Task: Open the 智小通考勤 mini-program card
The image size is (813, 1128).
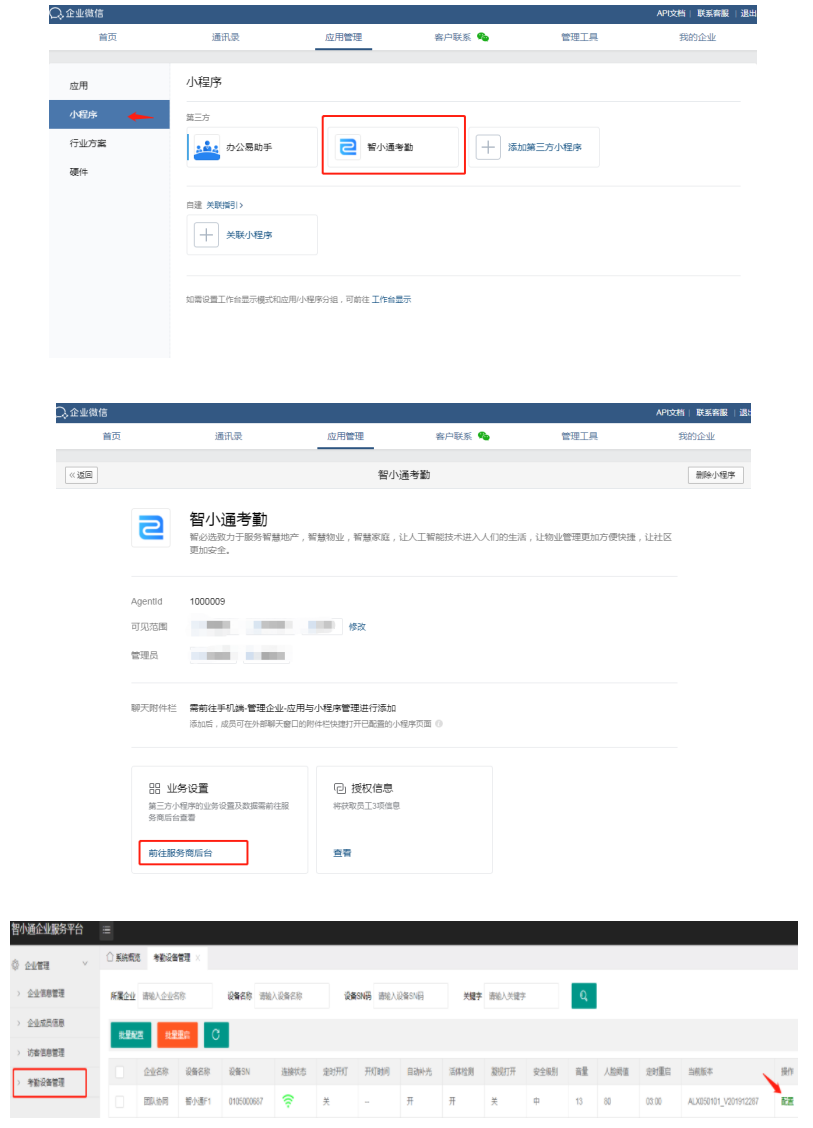Action: click(x=394, y=147)
